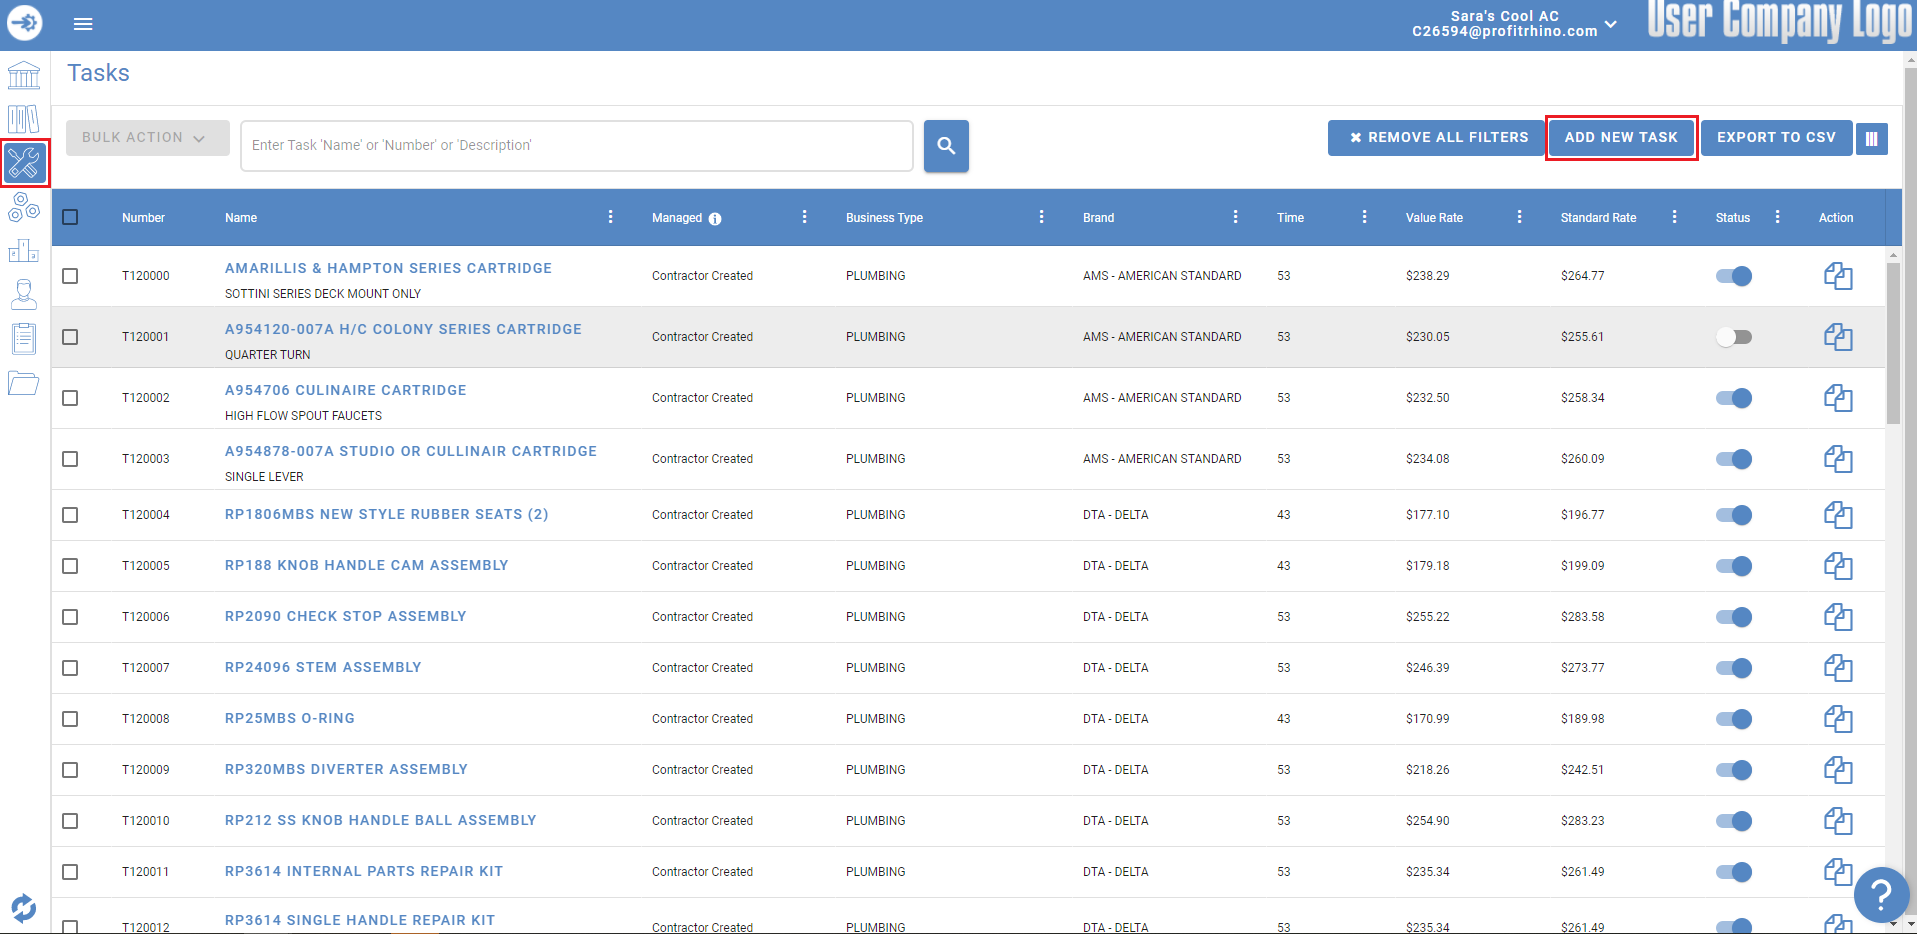Viewport: 1917px width, 934px height.
Task: Open the bank-style institution icon at sidebar top
Action: point(24,75)
